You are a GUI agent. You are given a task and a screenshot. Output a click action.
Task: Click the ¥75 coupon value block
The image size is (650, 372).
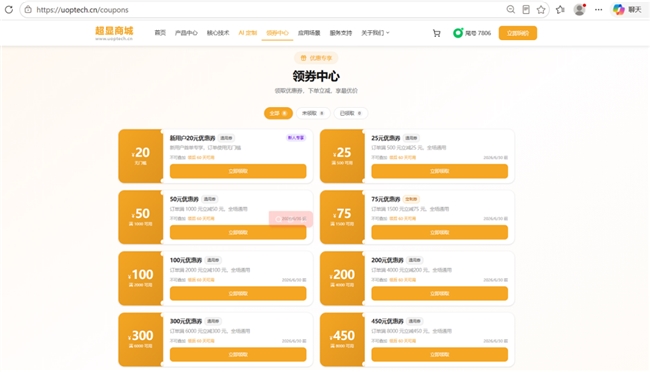(342, 217)
